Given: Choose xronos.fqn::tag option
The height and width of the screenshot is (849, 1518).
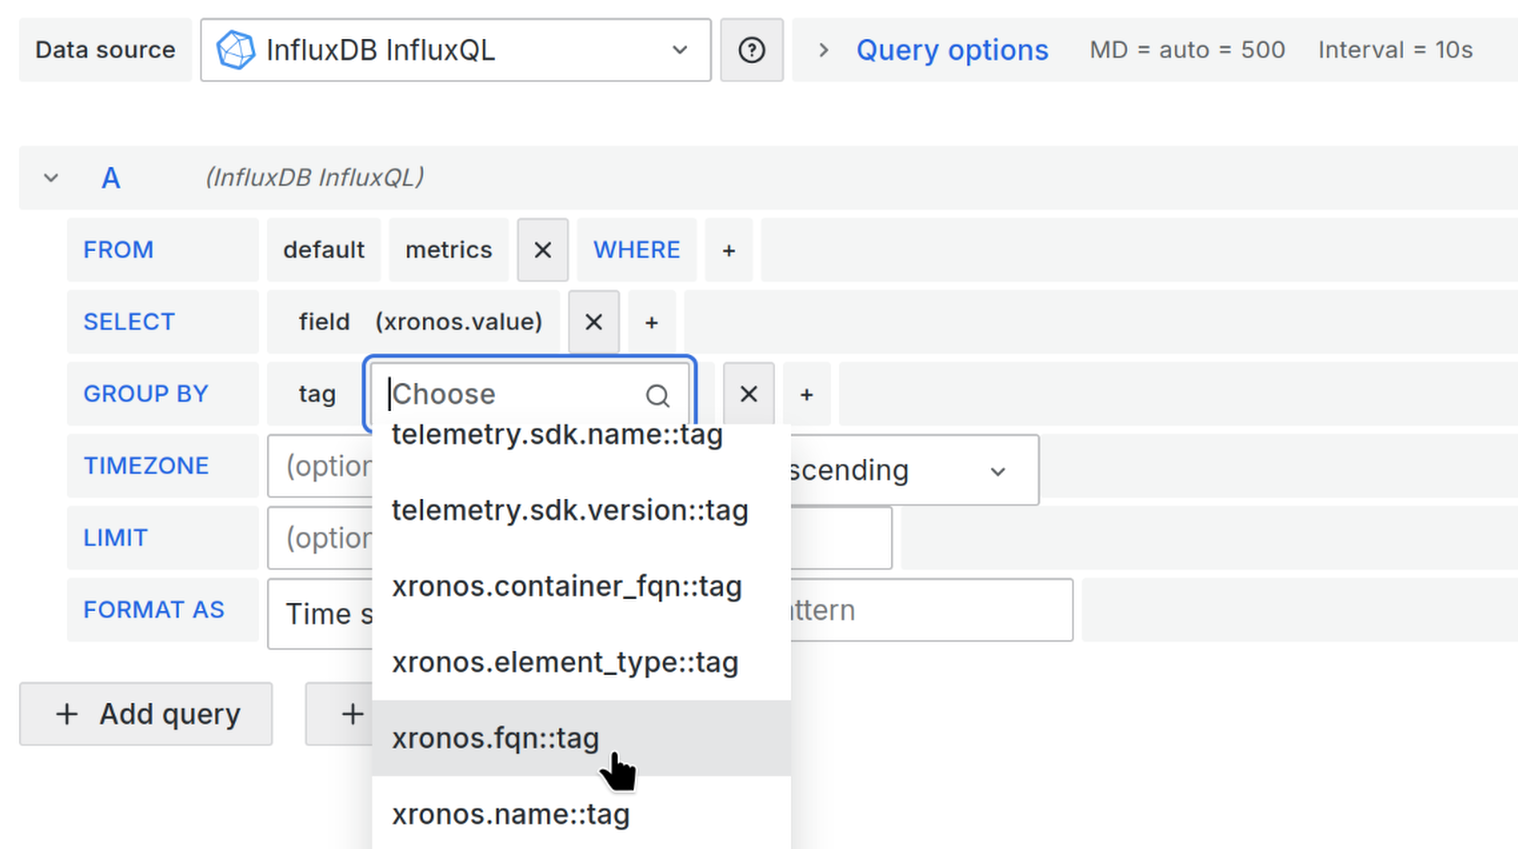Looking at the screenshot, I should pos(581,738).
